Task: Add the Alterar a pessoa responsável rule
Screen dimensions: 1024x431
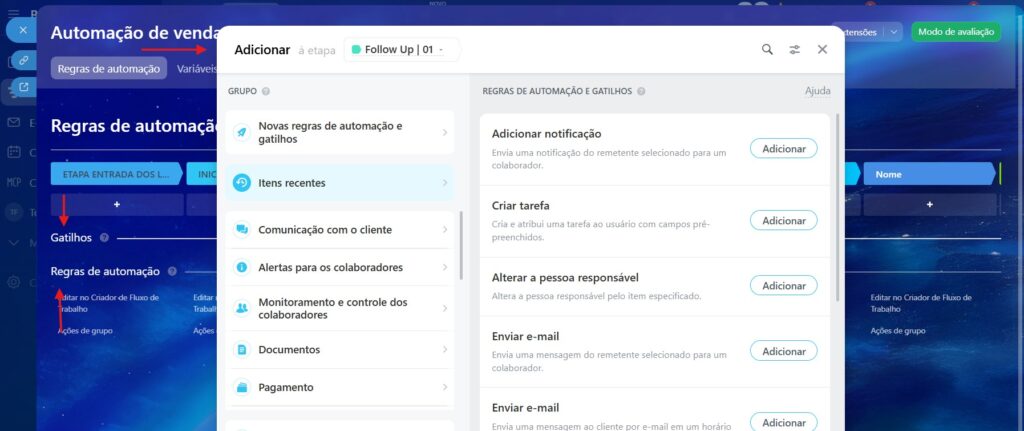Action: (783, 286)
